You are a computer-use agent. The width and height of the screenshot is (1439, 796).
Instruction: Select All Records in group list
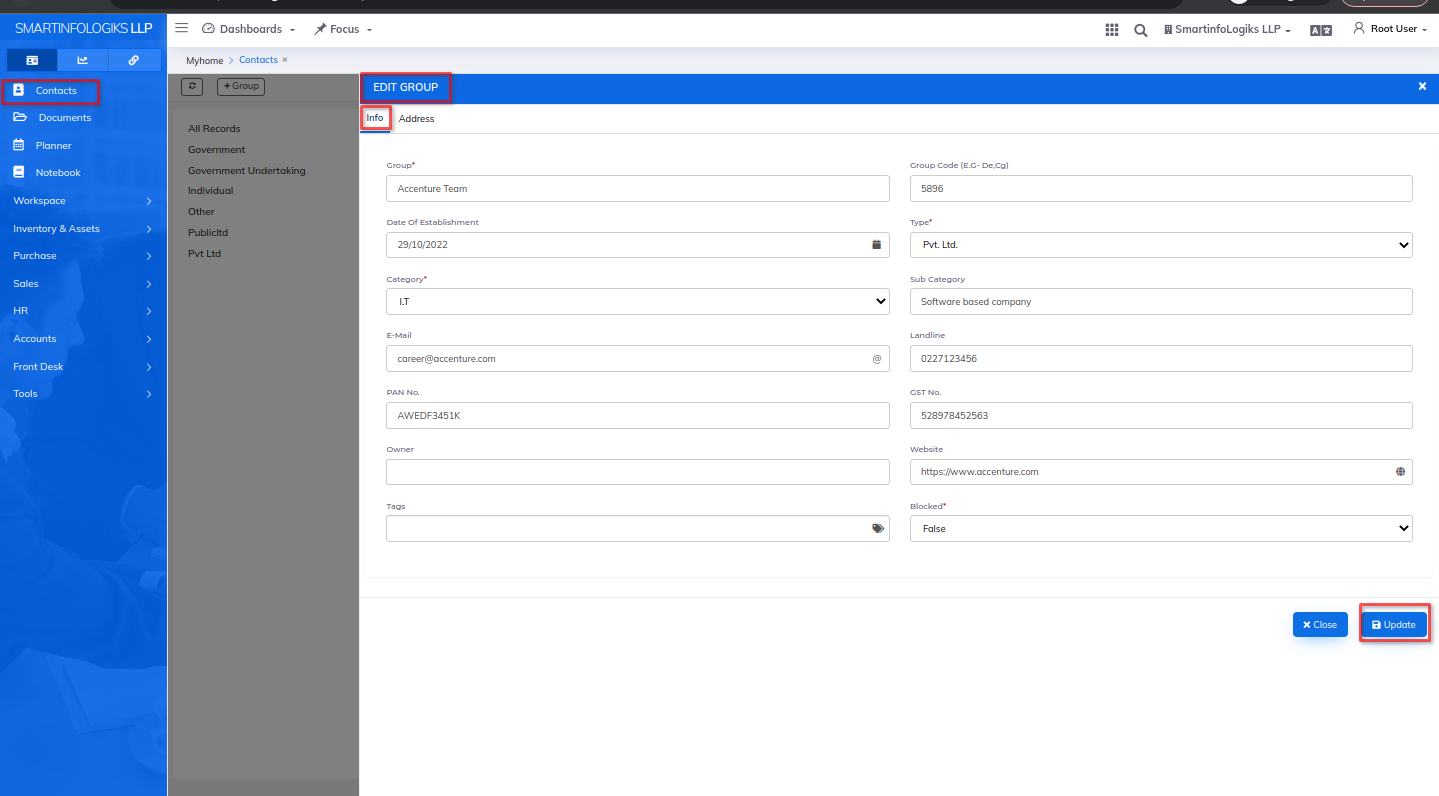point(214,129)
